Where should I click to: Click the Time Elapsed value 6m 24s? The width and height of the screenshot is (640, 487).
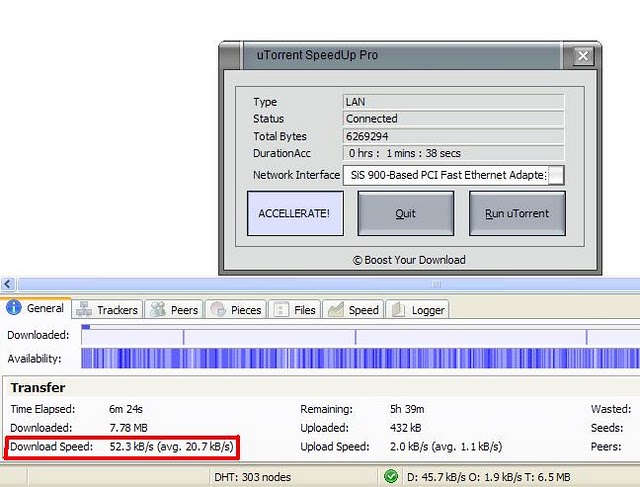[126, 409]
